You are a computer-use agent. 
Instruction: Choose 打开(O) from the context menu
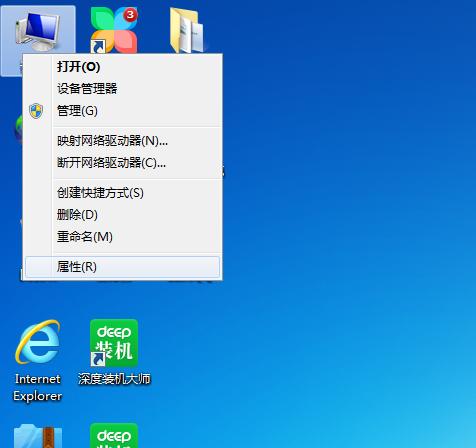78,67
